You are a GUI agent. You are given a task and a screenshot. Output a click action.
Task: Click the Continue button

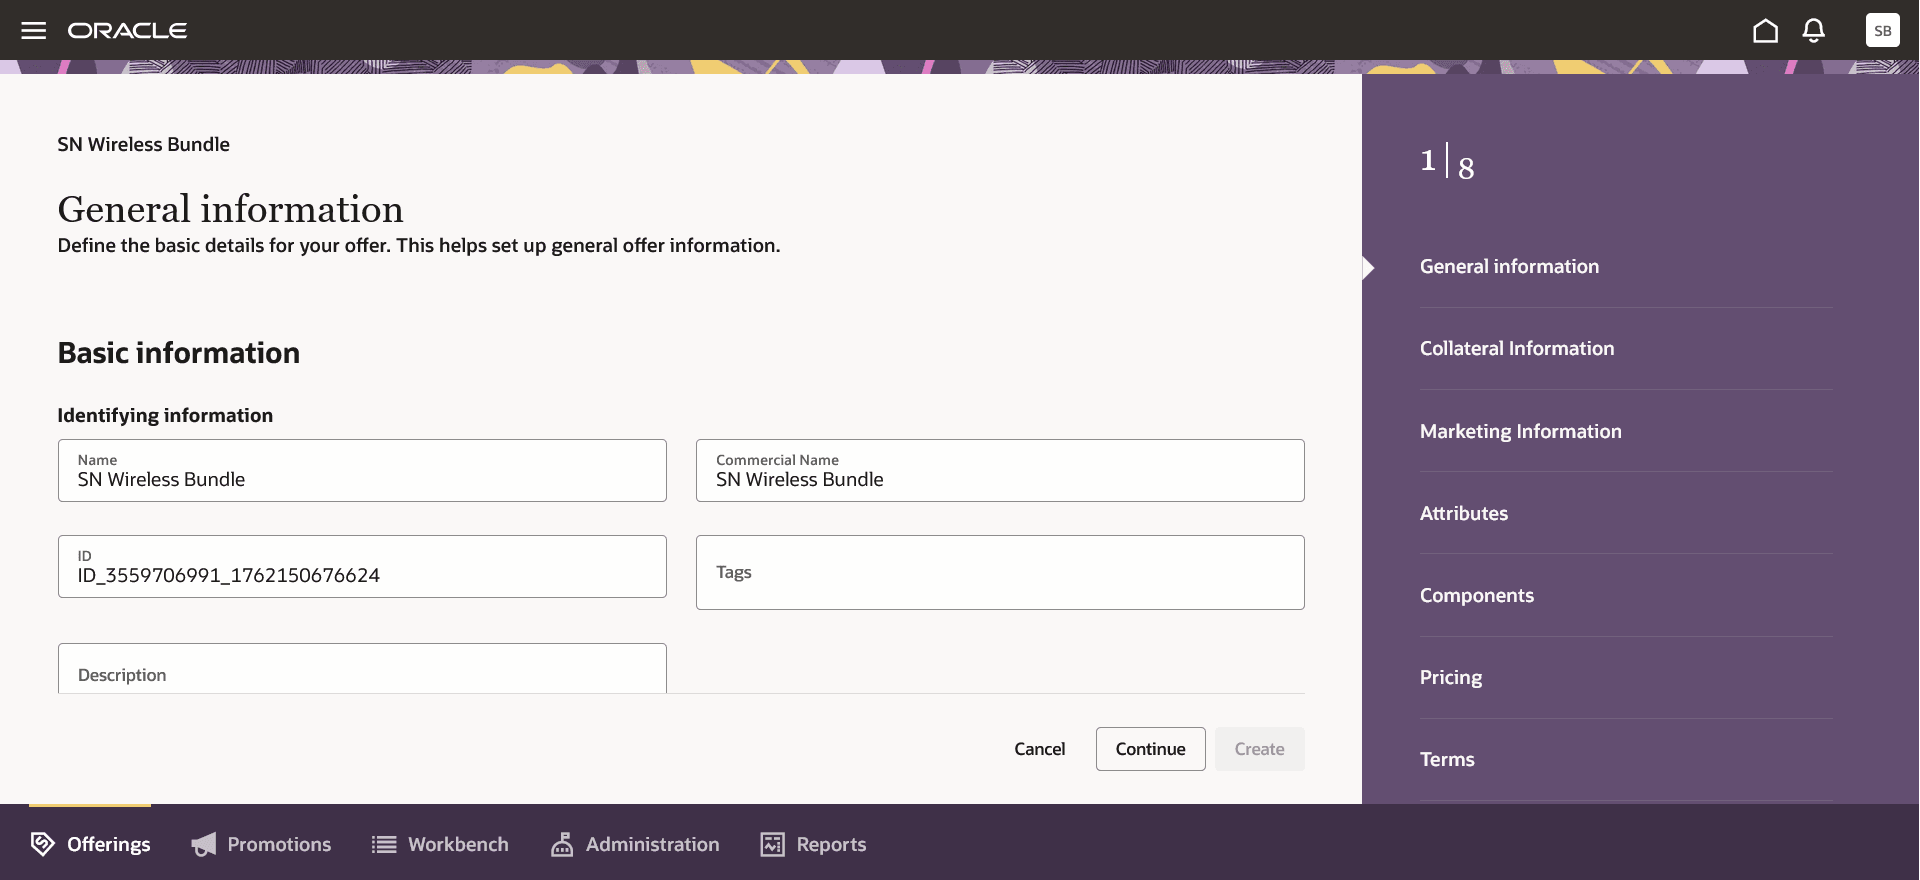[x=1150, y=749]
